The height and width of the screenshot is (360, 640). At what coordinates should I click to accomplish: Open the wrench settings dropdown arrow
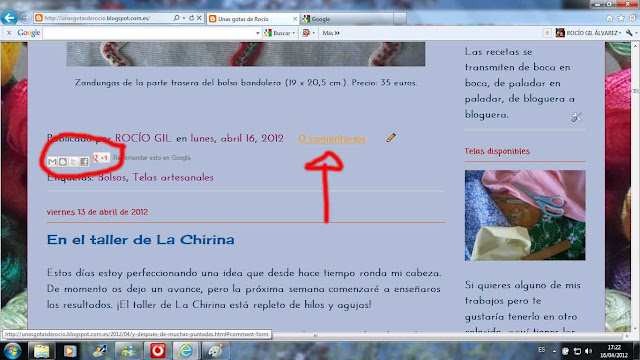(x=636, y=33)
